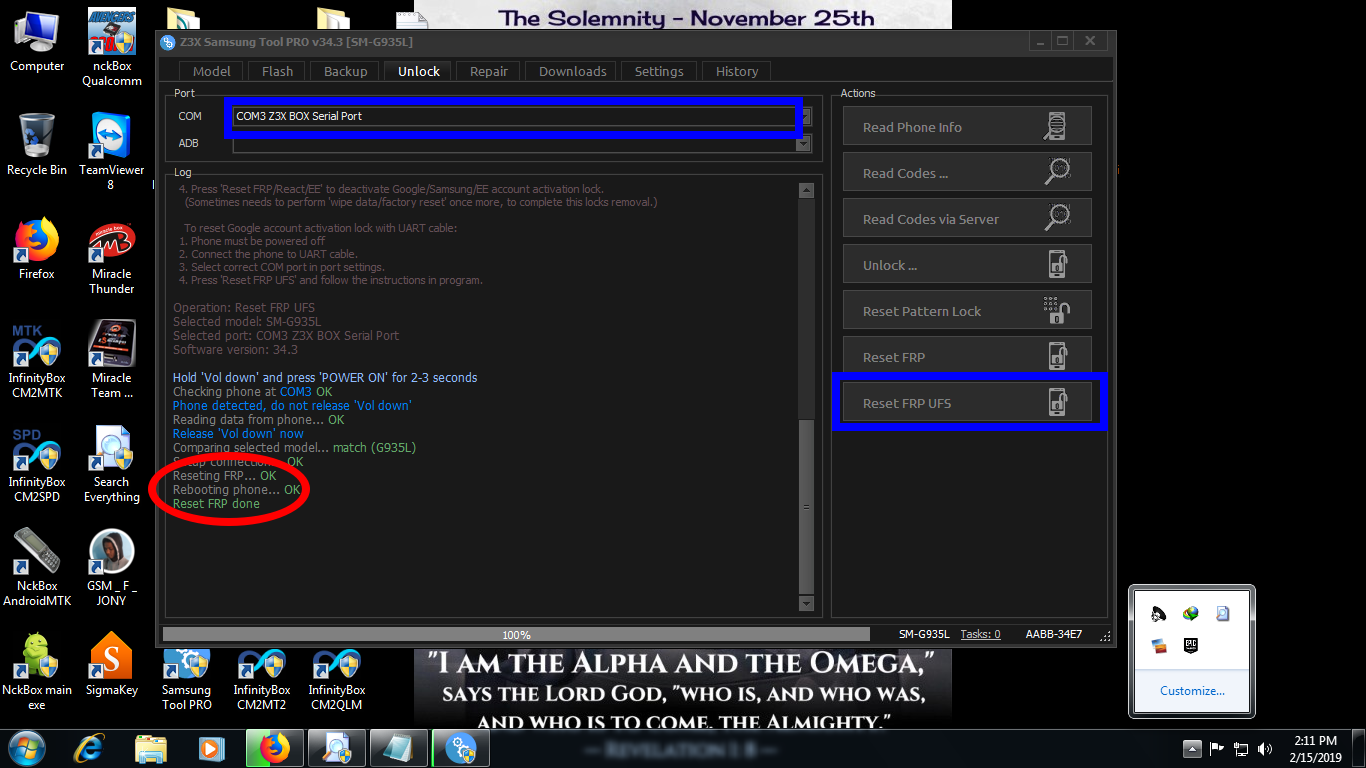
Task: Open the Computer desktop icon
Action: 37,40
